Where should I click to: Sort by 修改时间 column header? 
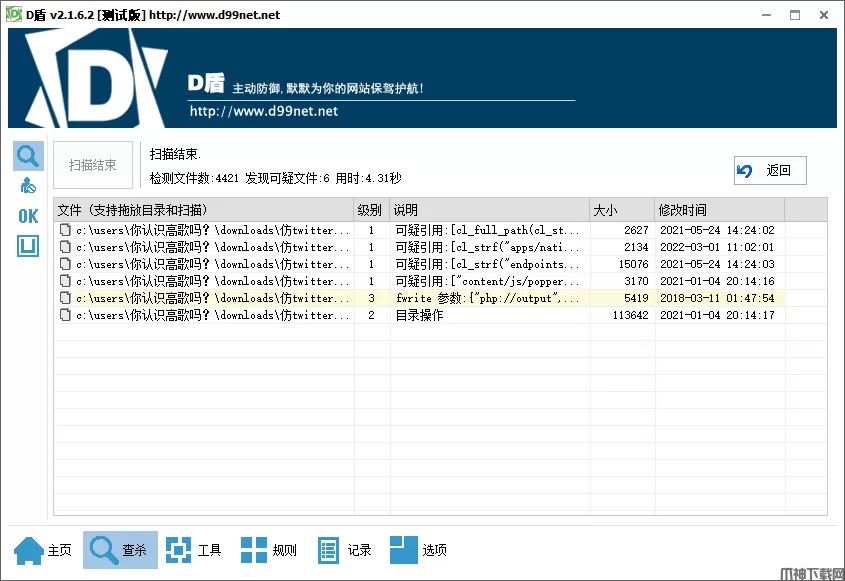click(x=718, y=210)
